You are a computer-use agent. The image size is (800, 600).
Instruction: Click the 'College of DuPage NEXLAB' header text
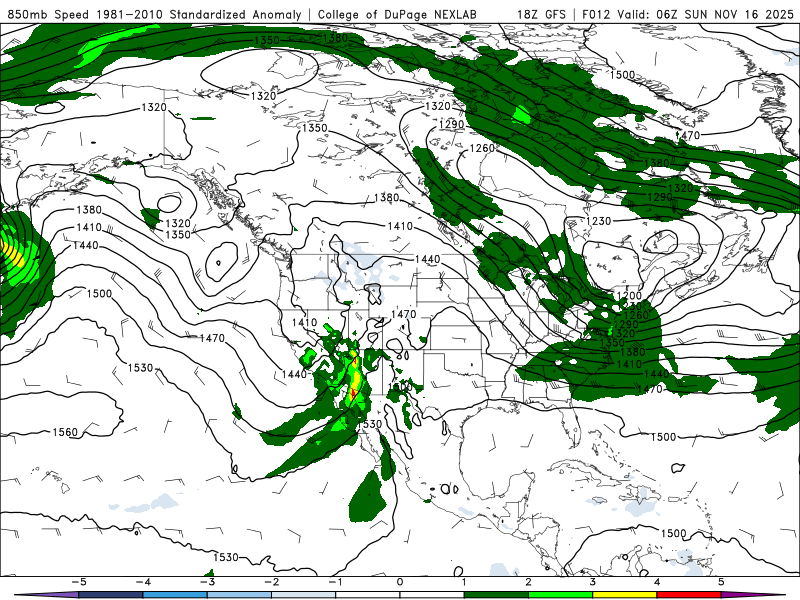coord(397,14)
